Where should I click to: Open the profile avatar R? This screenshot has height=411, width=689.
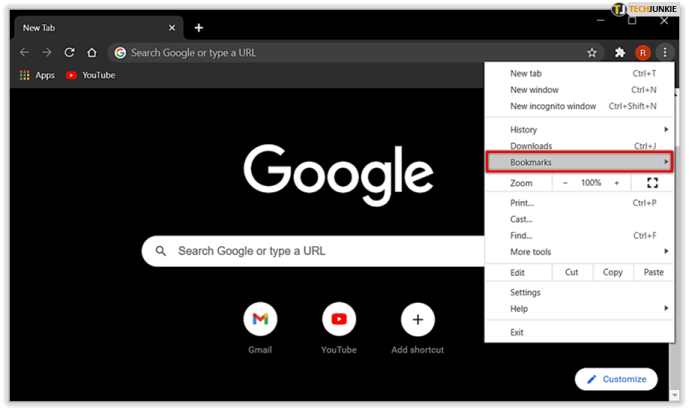coord(642,53)
